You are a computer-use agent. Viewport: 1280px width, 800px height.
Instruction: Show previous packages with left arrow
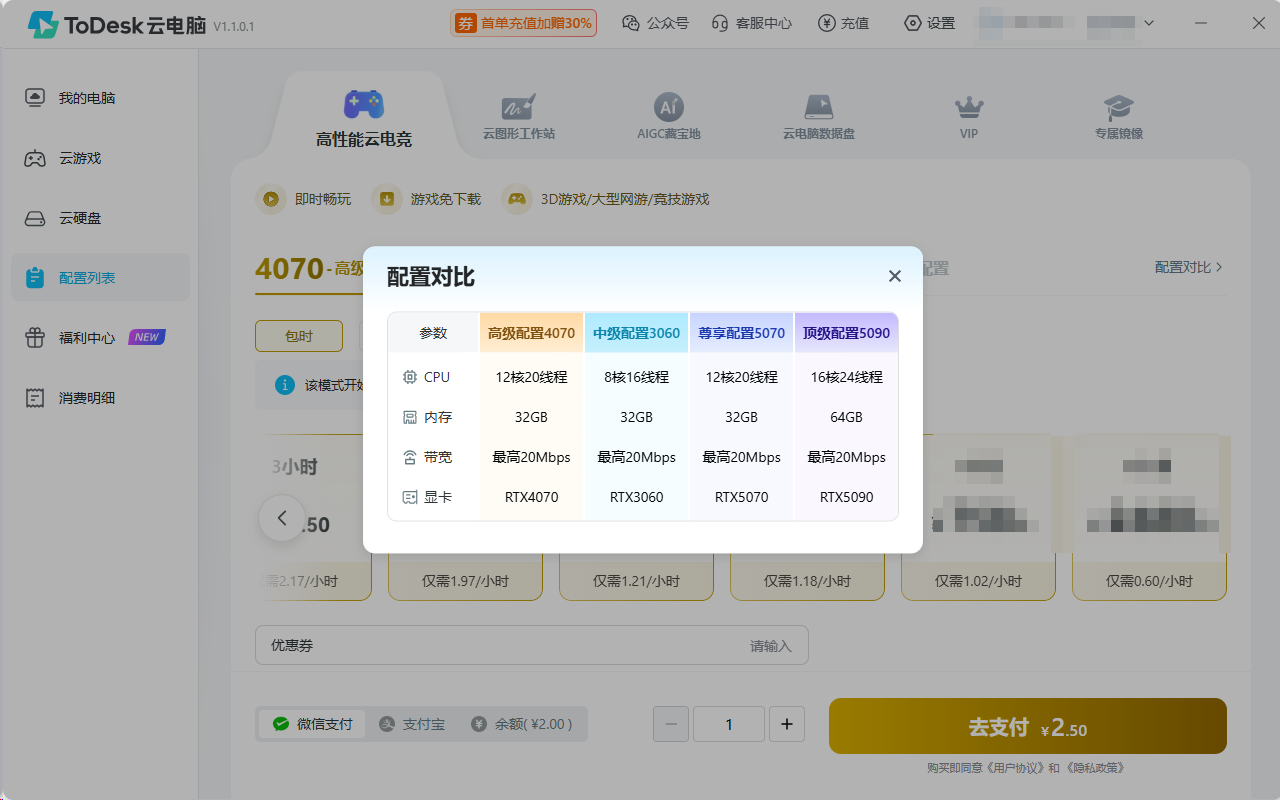coord(282,518)
